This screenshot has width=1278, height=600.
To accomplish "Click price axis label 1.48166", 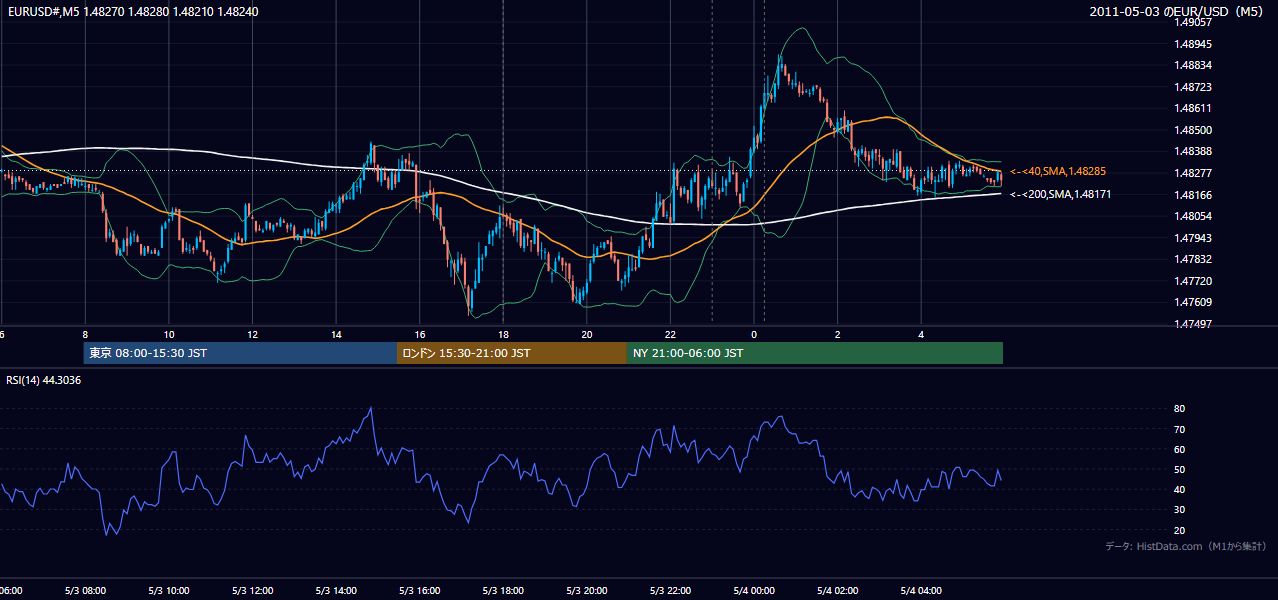I will [1193, 195].
